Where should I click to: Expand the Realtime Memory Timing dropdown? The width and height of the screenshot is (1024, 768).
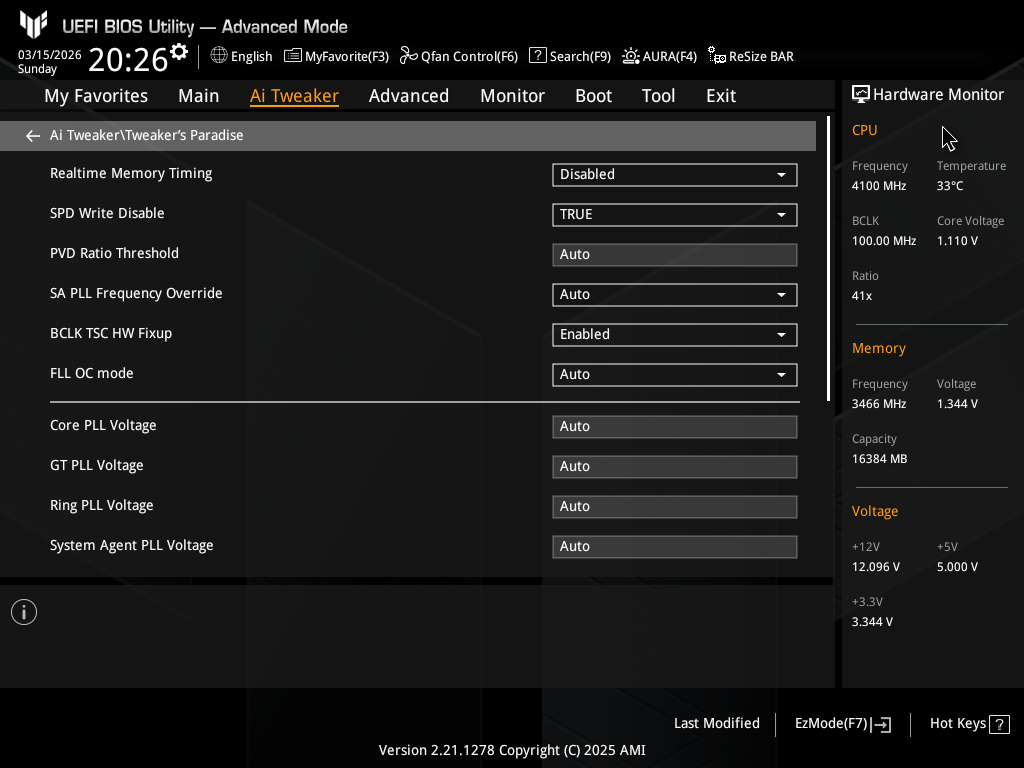click(x=675, y=174)
